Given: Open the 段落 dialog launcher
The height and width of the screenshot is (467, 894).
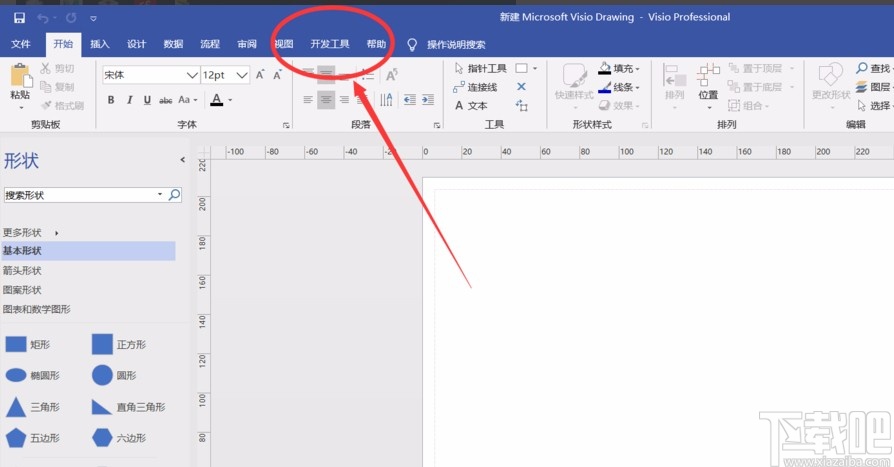Looking at the screenshot, I should [x=437, y=125].
